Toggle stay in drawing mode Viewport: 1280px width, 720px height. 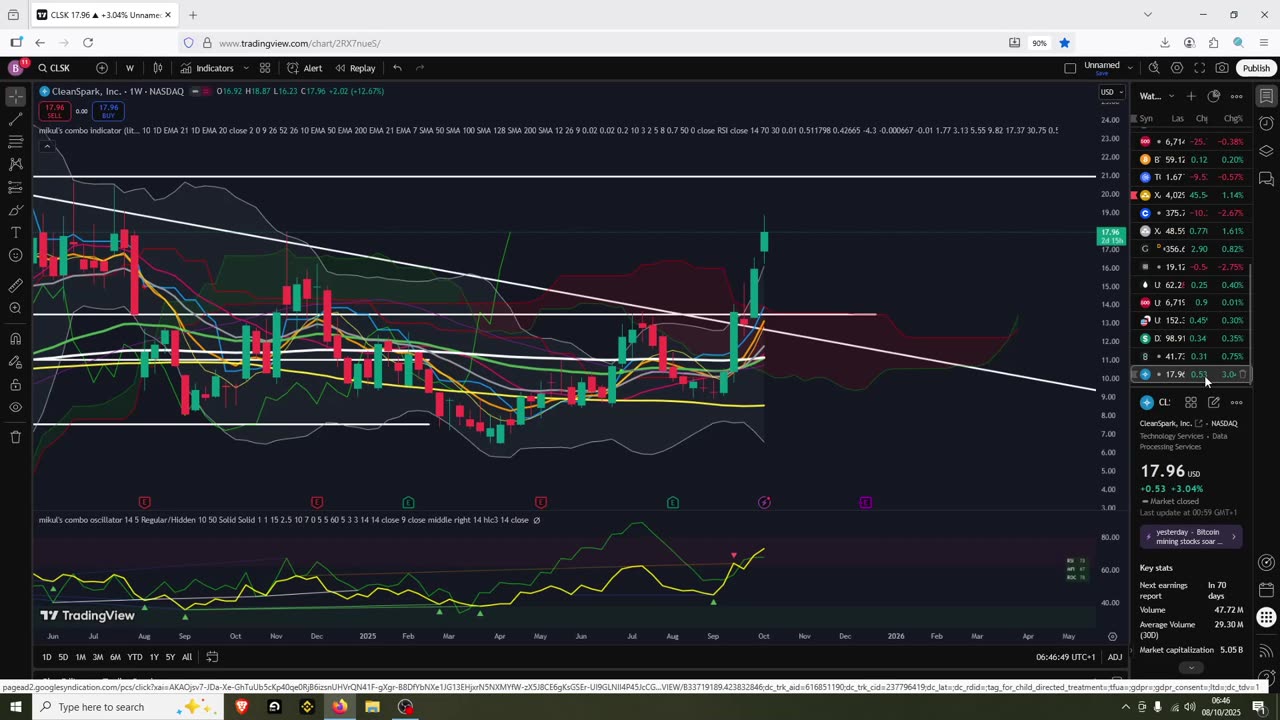[15, 362]
